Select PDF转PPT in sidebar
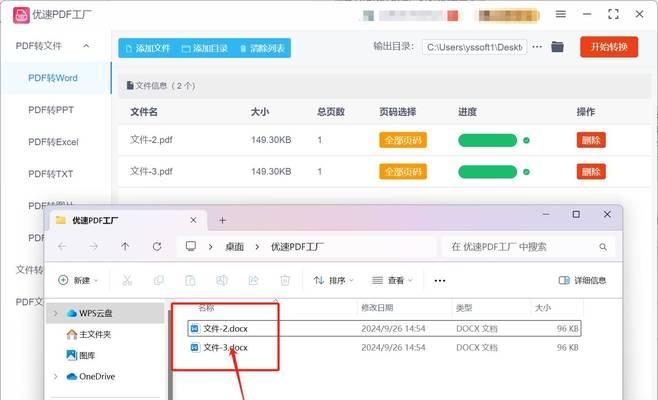Viewport: 658px width, 400px height. [x=51, y=110]
